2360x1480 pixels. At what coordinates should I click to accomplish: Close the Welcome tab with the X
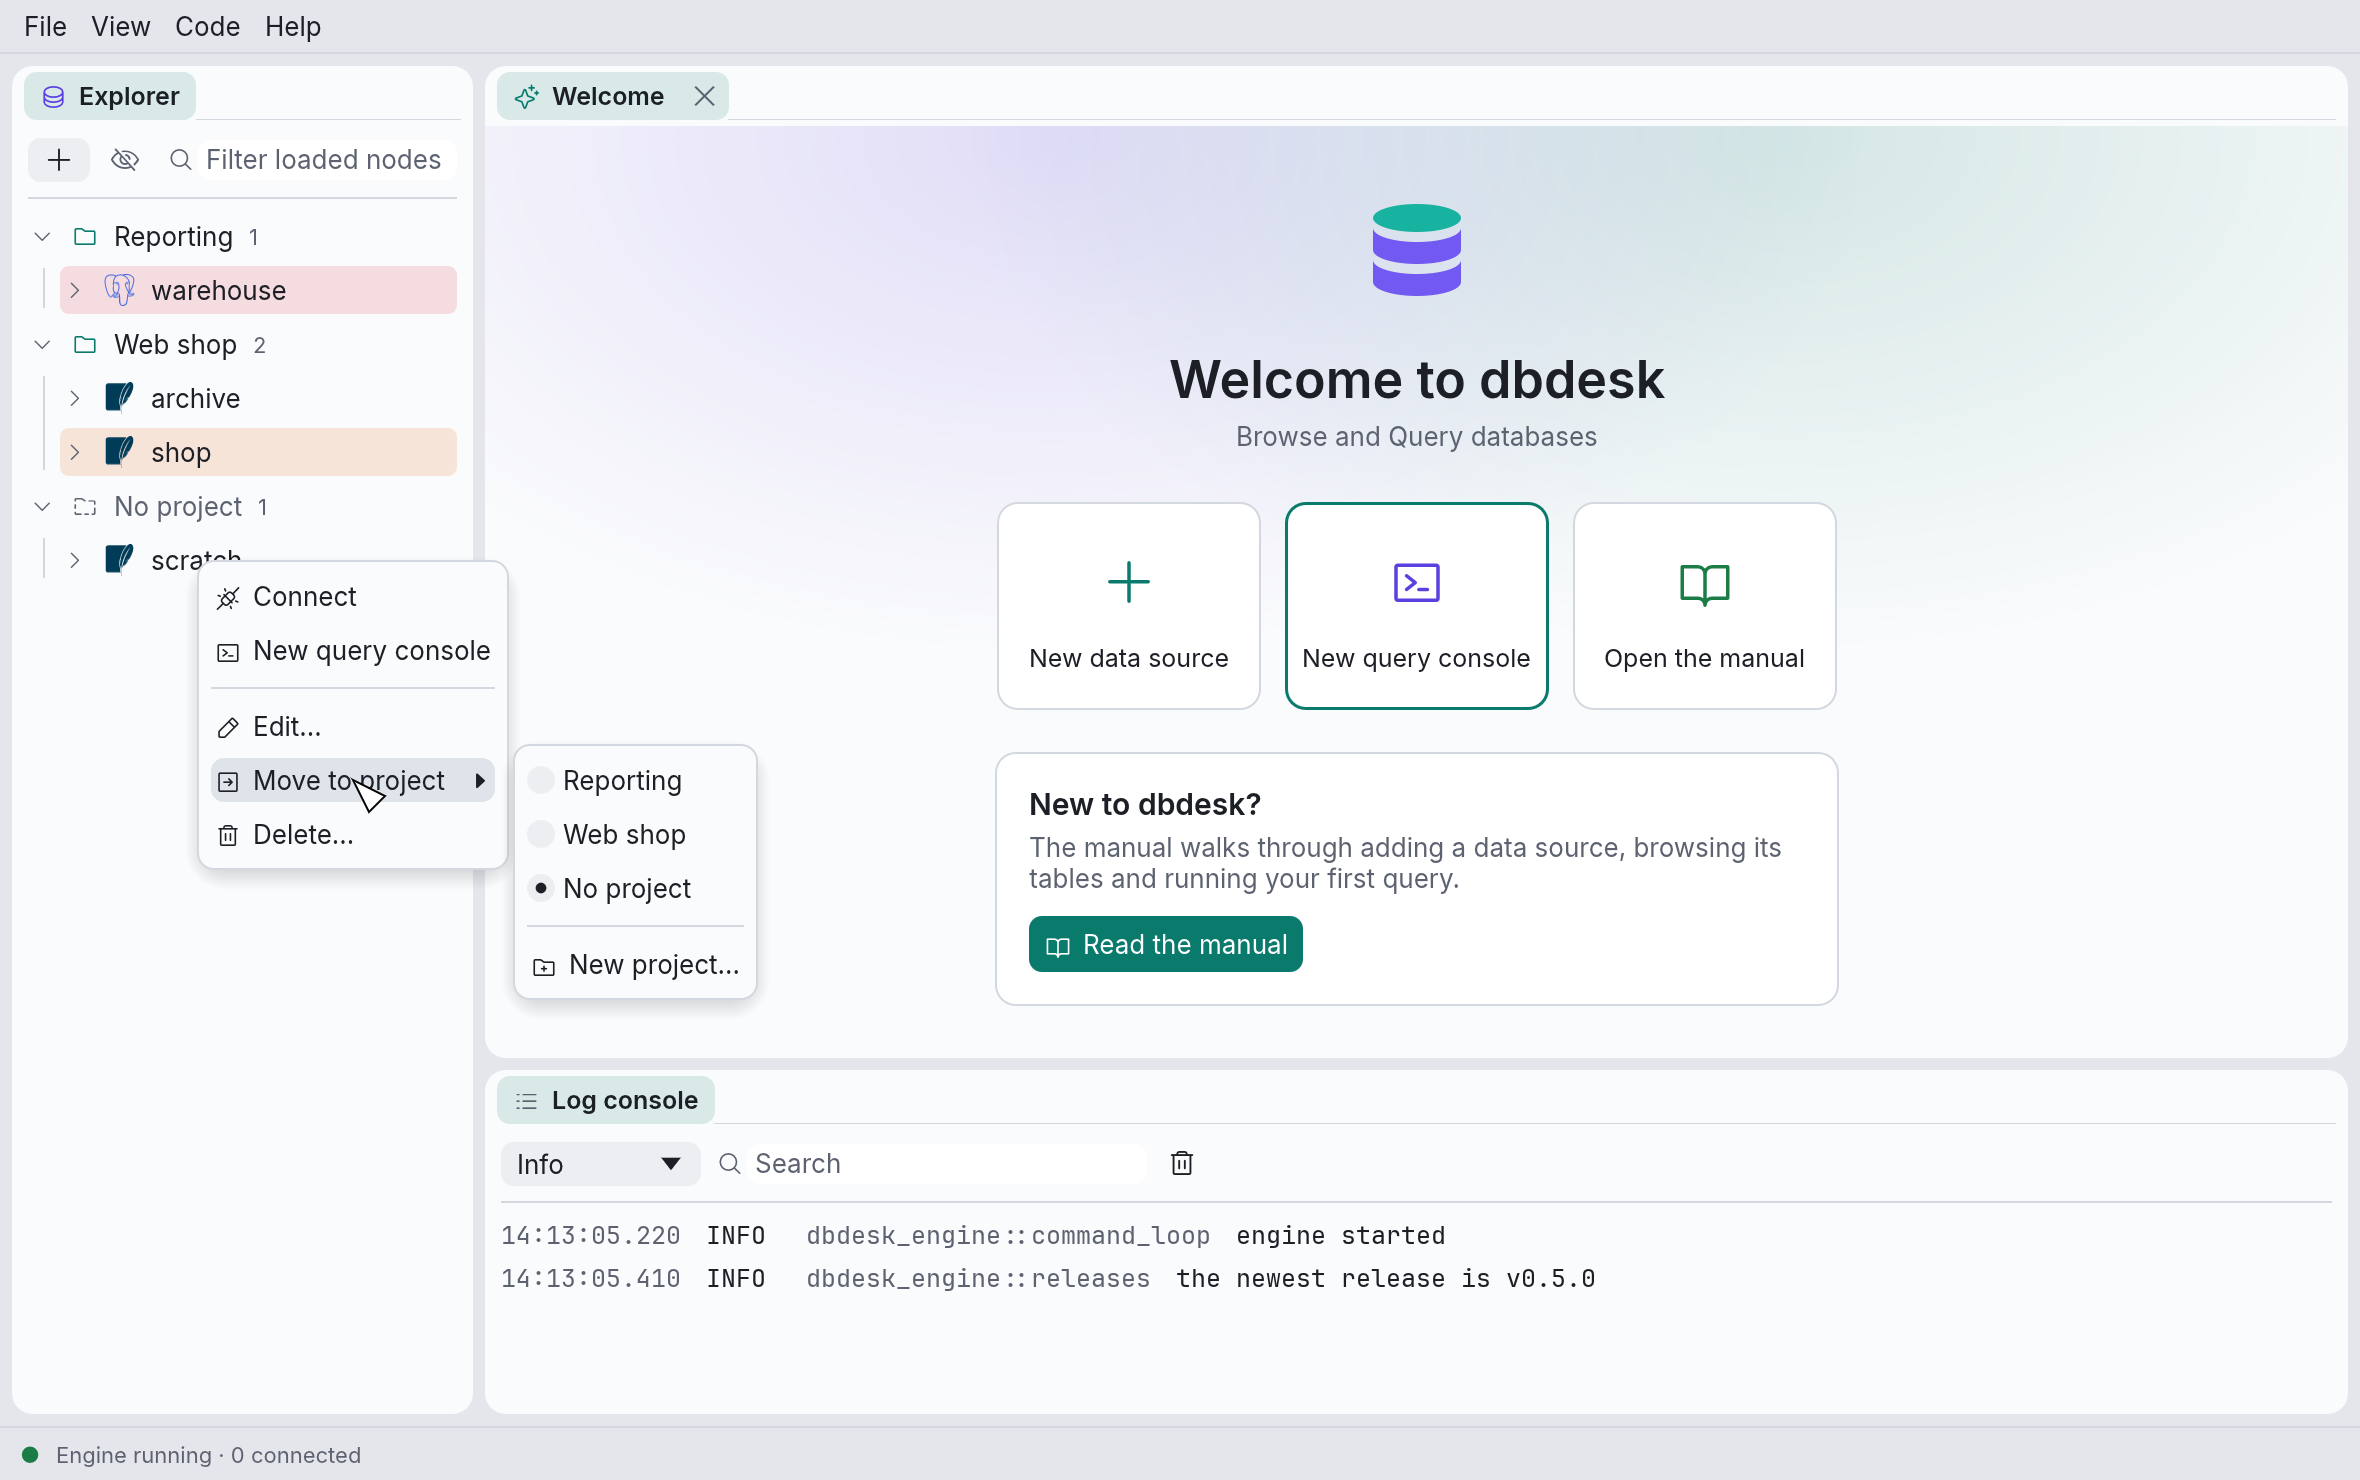pyautogui.click(x=704, y=96)
